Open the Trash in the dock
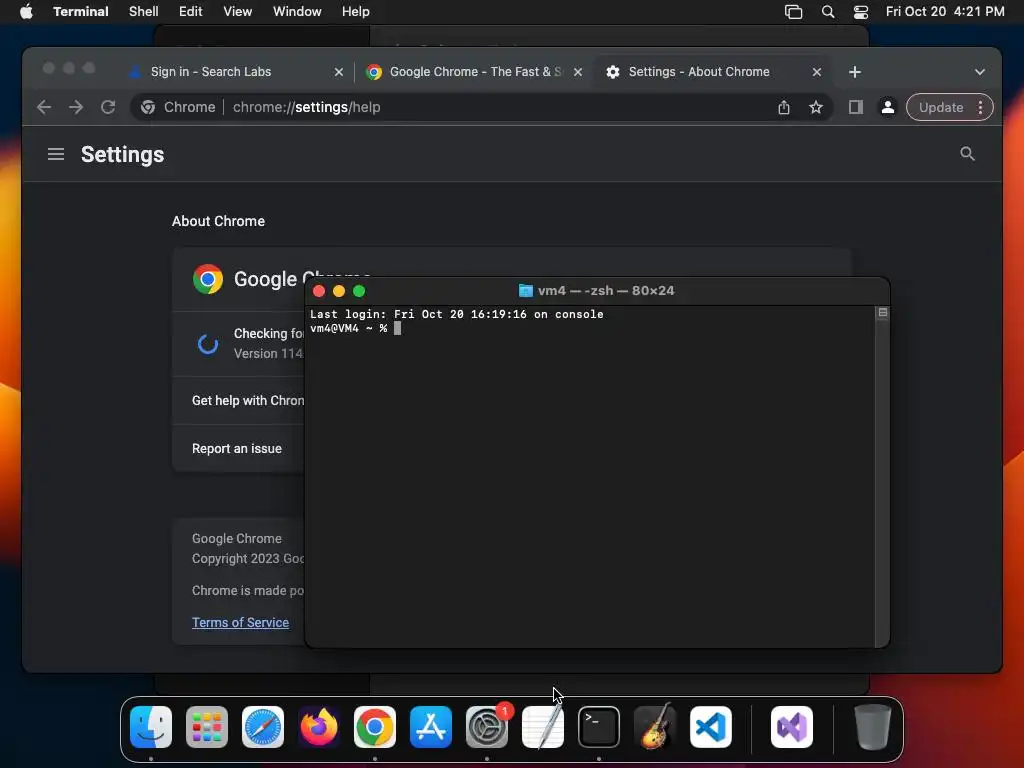The width and height of the screenshot is (1024, 768). click(872, 727)
